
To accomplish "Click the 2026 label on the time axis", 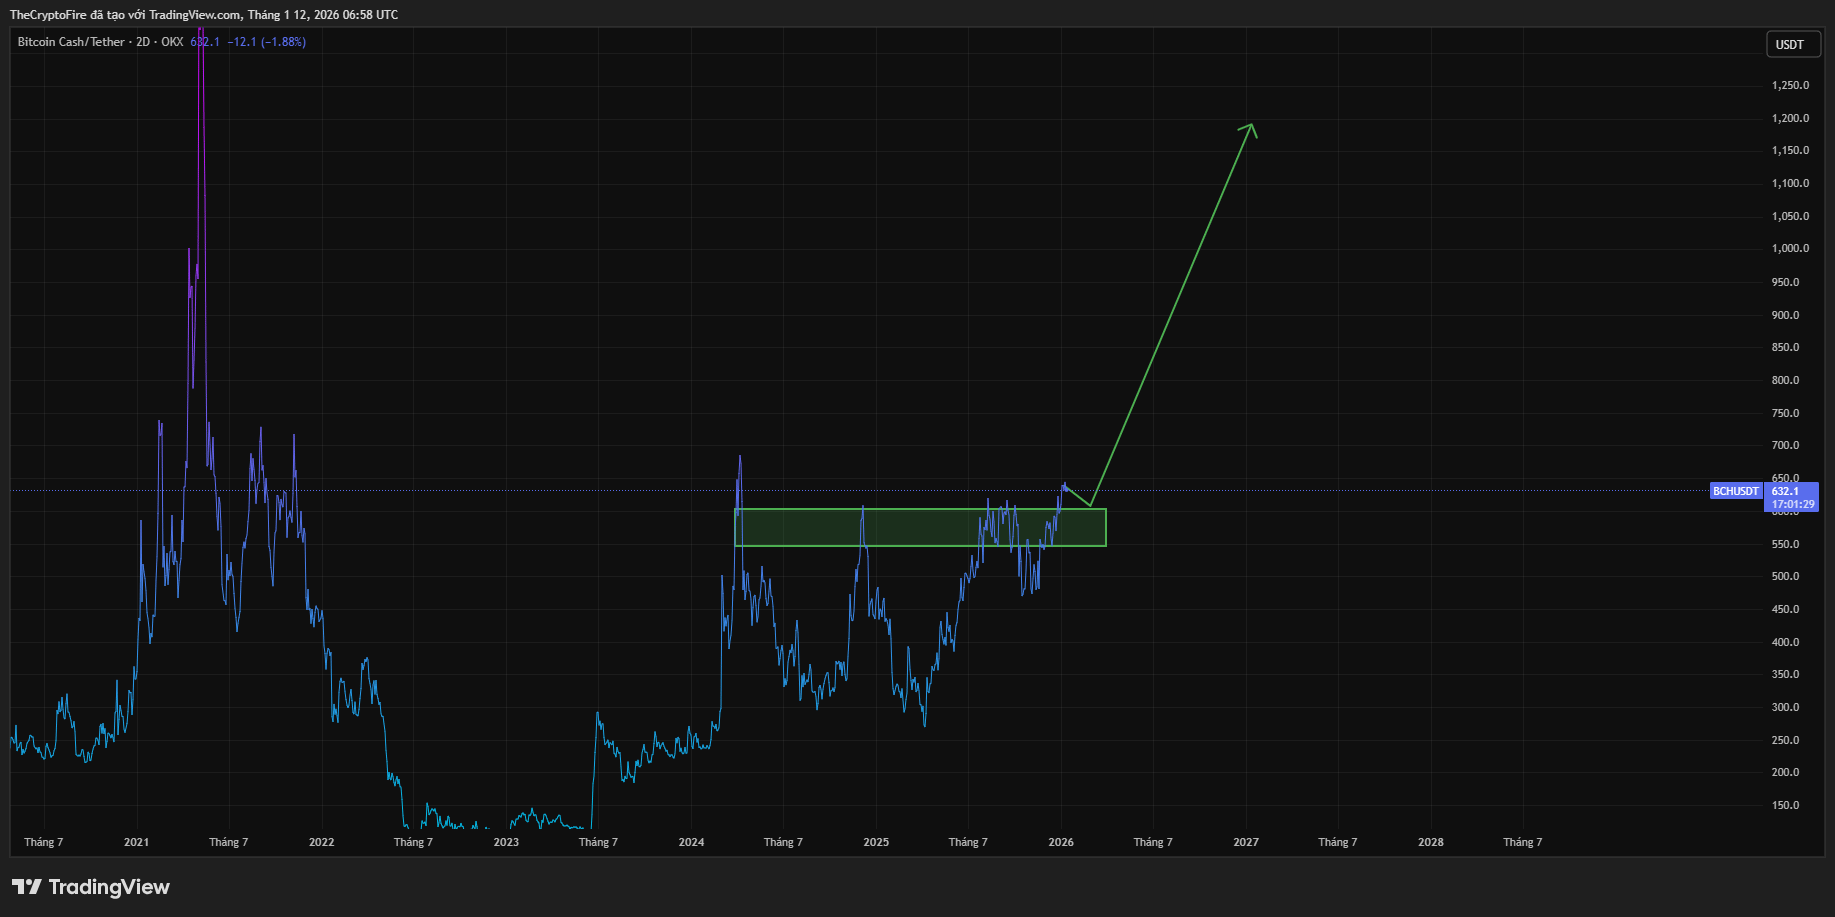I will pyautogui.click(x=1059, y=842).
